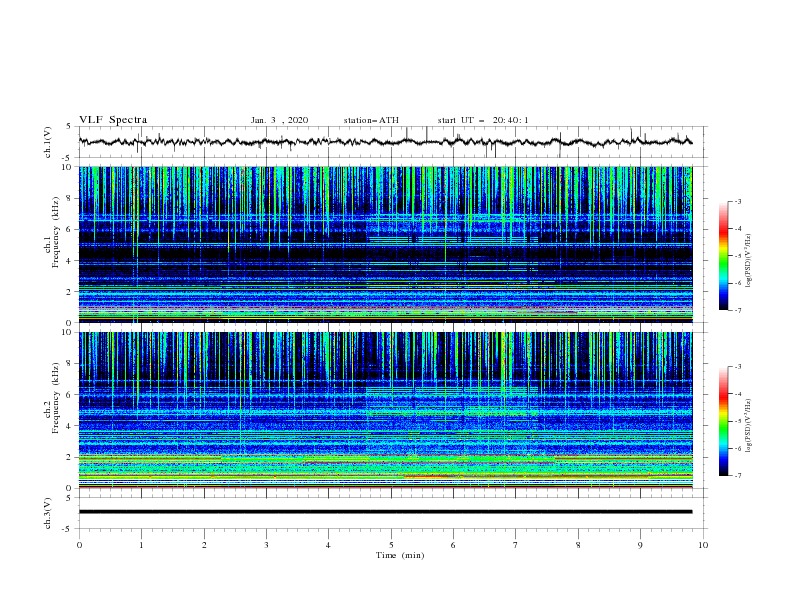Viewport: 792px width, 612px height.
Task: Click the '7' tick on Time axis
Action: pos(516,545)
